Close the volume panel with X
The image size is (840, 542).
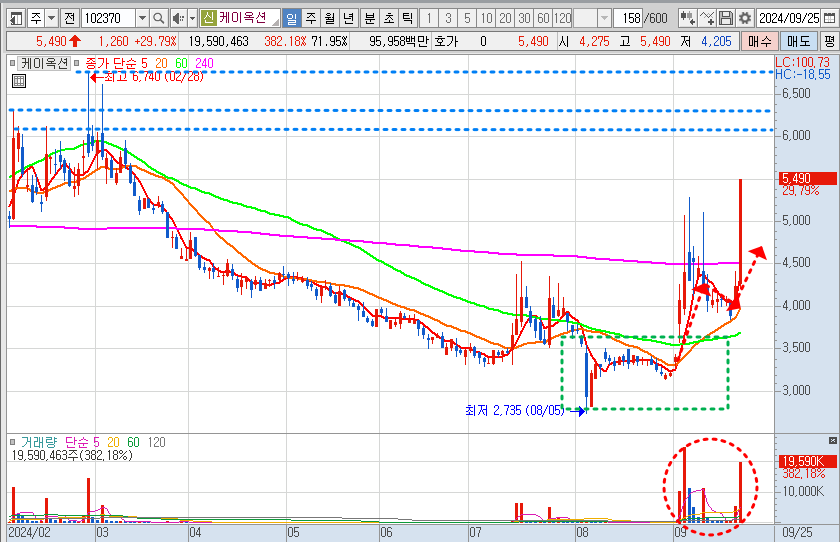(x=832, y=440)
